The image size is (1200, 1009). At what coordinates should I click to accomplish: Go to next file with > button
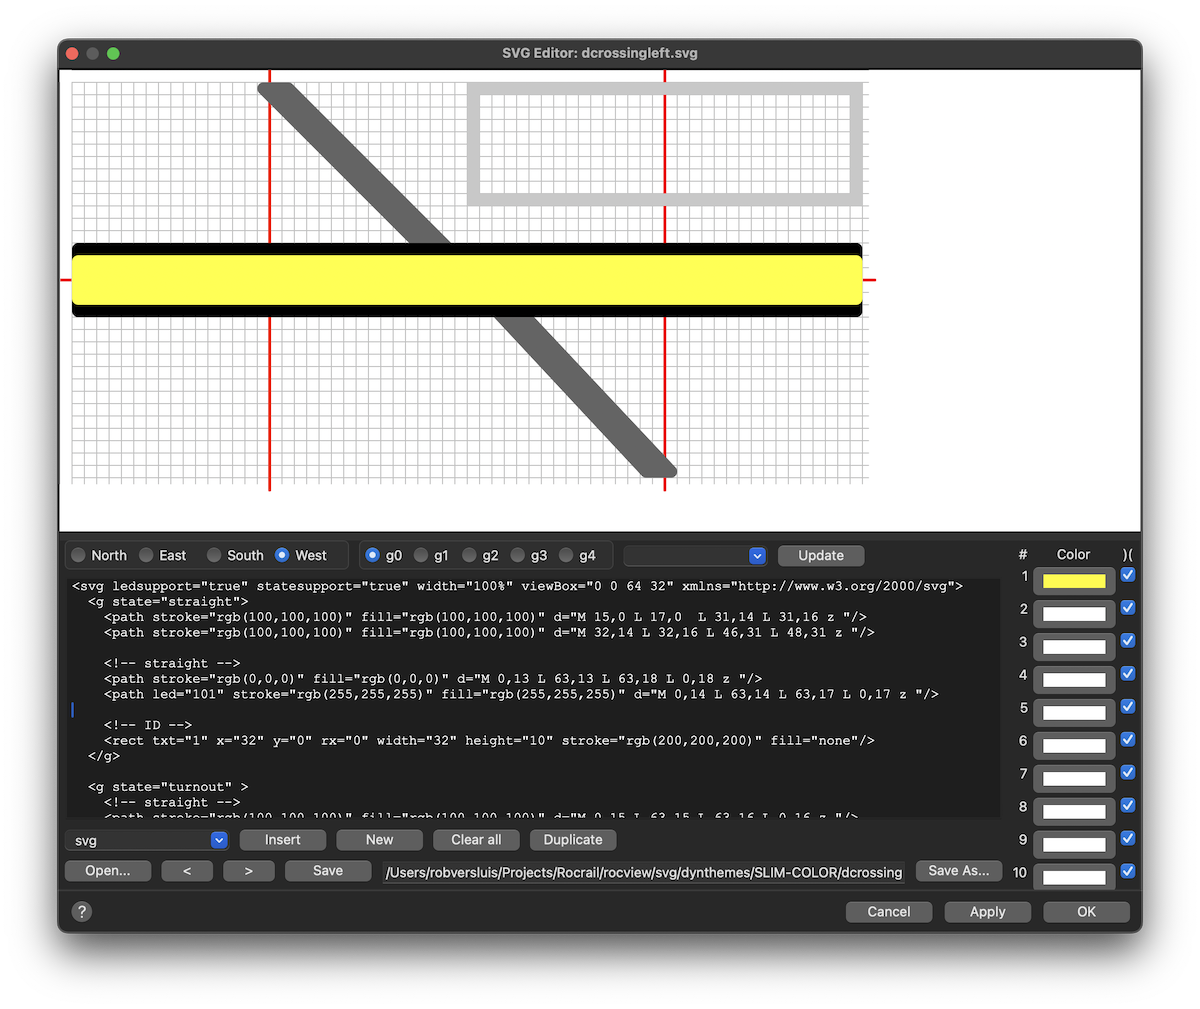pos(249,871)
